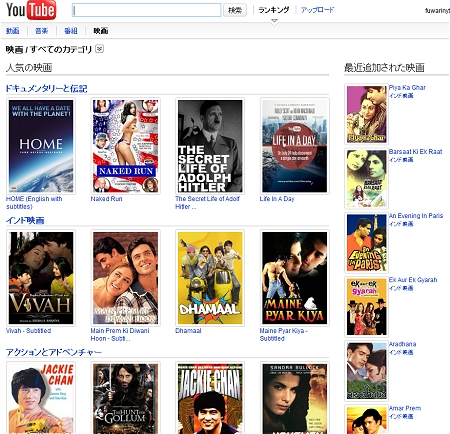Switch to the 番組 tab
The width and height of the screenshot is (450, 434).
pos(71,31)
